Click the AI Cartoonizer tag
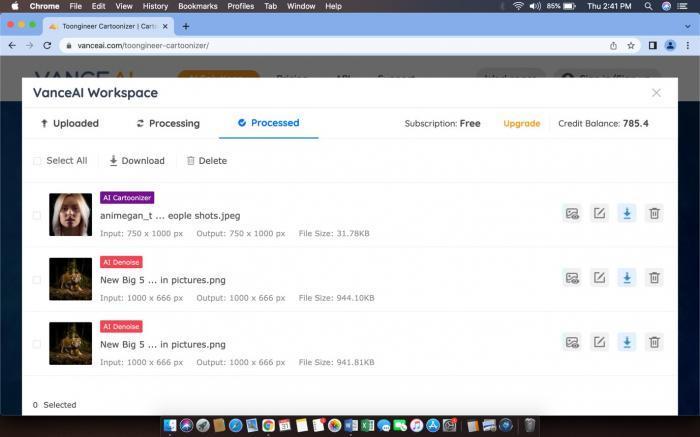Viewport: 700px width, 437px height. click(x=127, y=198)
